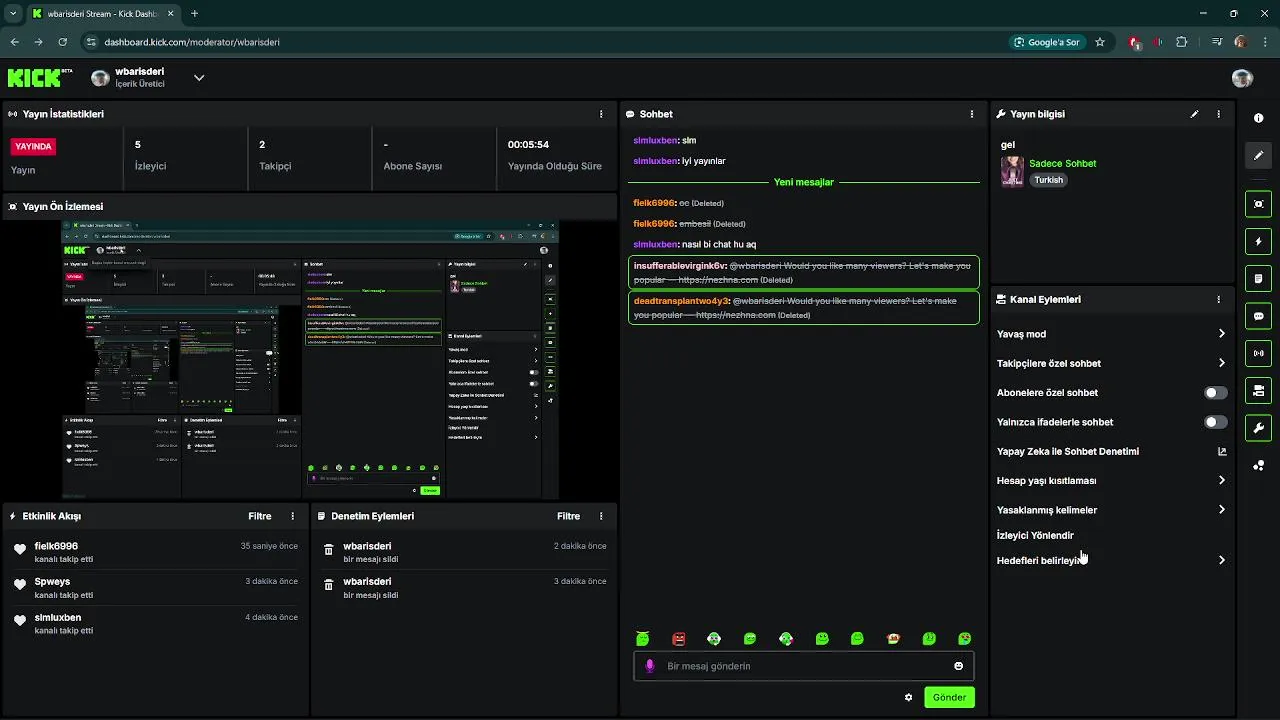Click the browser address bar URL
Image resolution: width=1280 pixels, height=720 pixels.
192,42
